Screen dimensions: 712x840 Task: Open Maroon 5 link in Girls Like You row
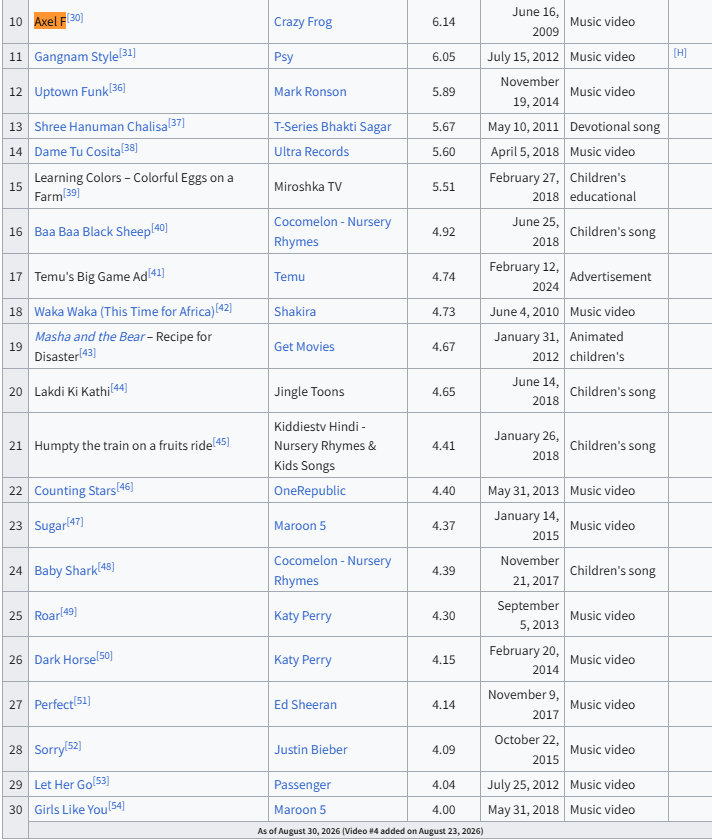(x=299, y=809)
